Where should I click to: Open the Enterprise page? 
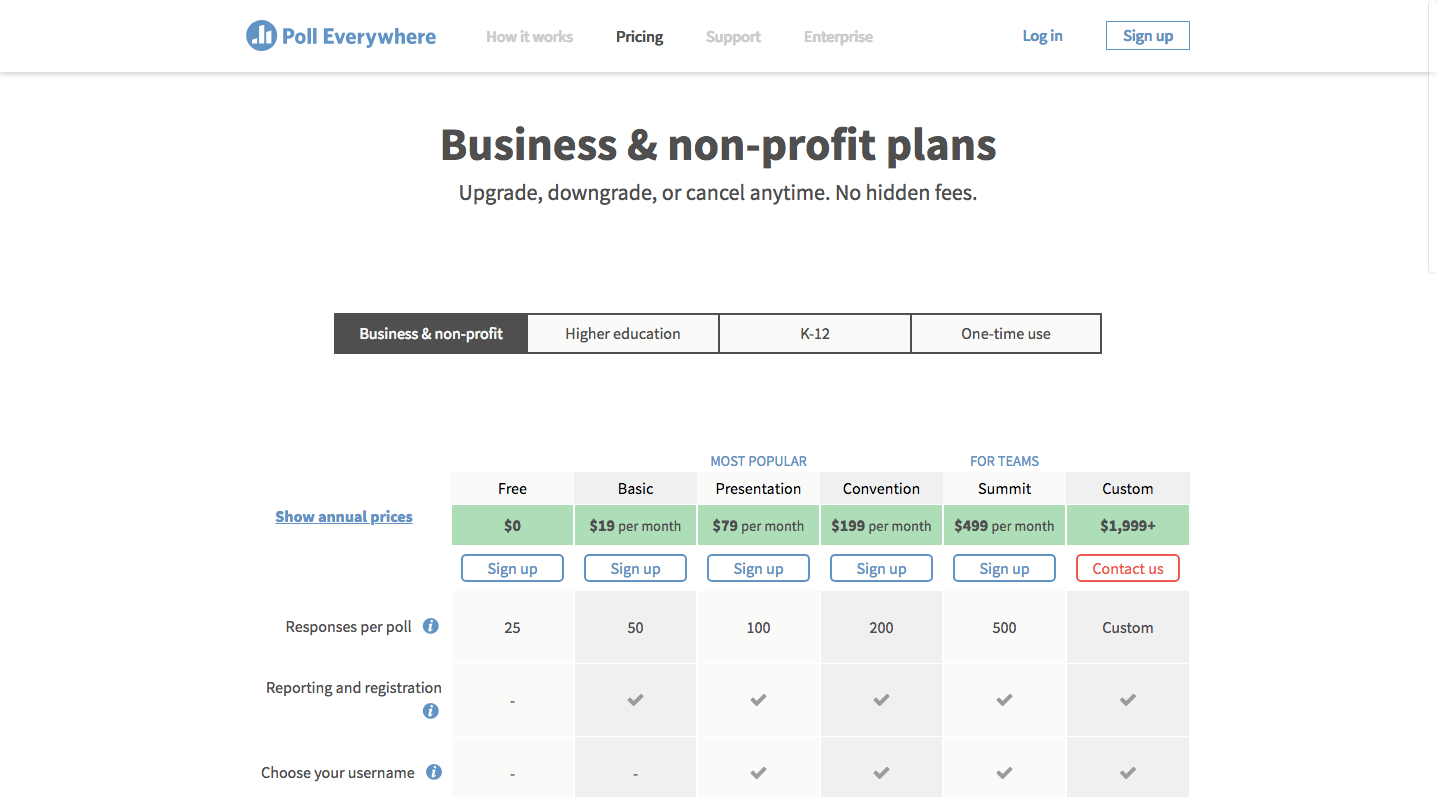[x=838, y=36]
